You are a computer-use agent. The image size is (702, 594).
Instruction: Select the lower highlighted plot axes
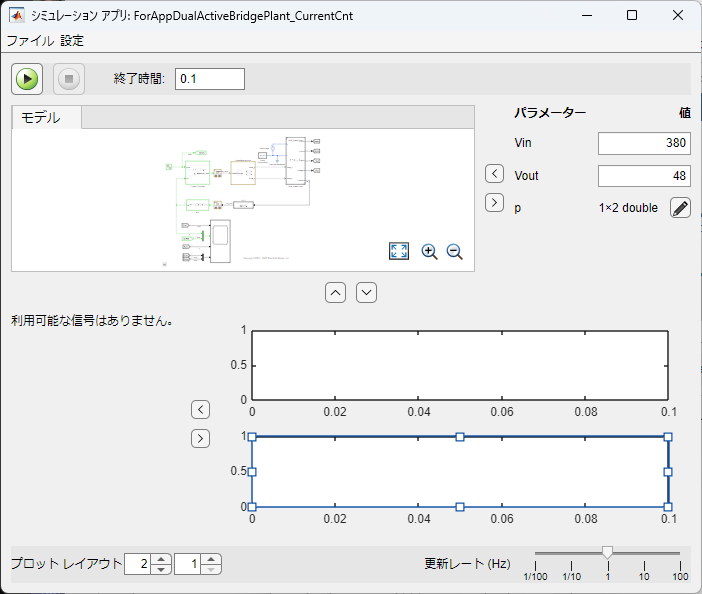tap(460, 472)
